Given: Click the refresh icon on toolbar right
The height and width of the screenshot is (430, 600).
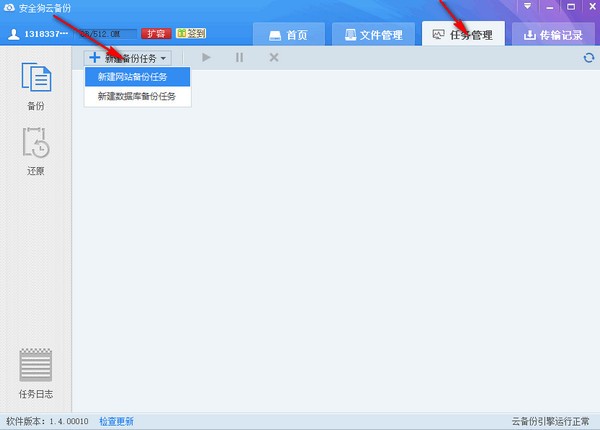Looking at the screenshot, I should click(589, 58).
